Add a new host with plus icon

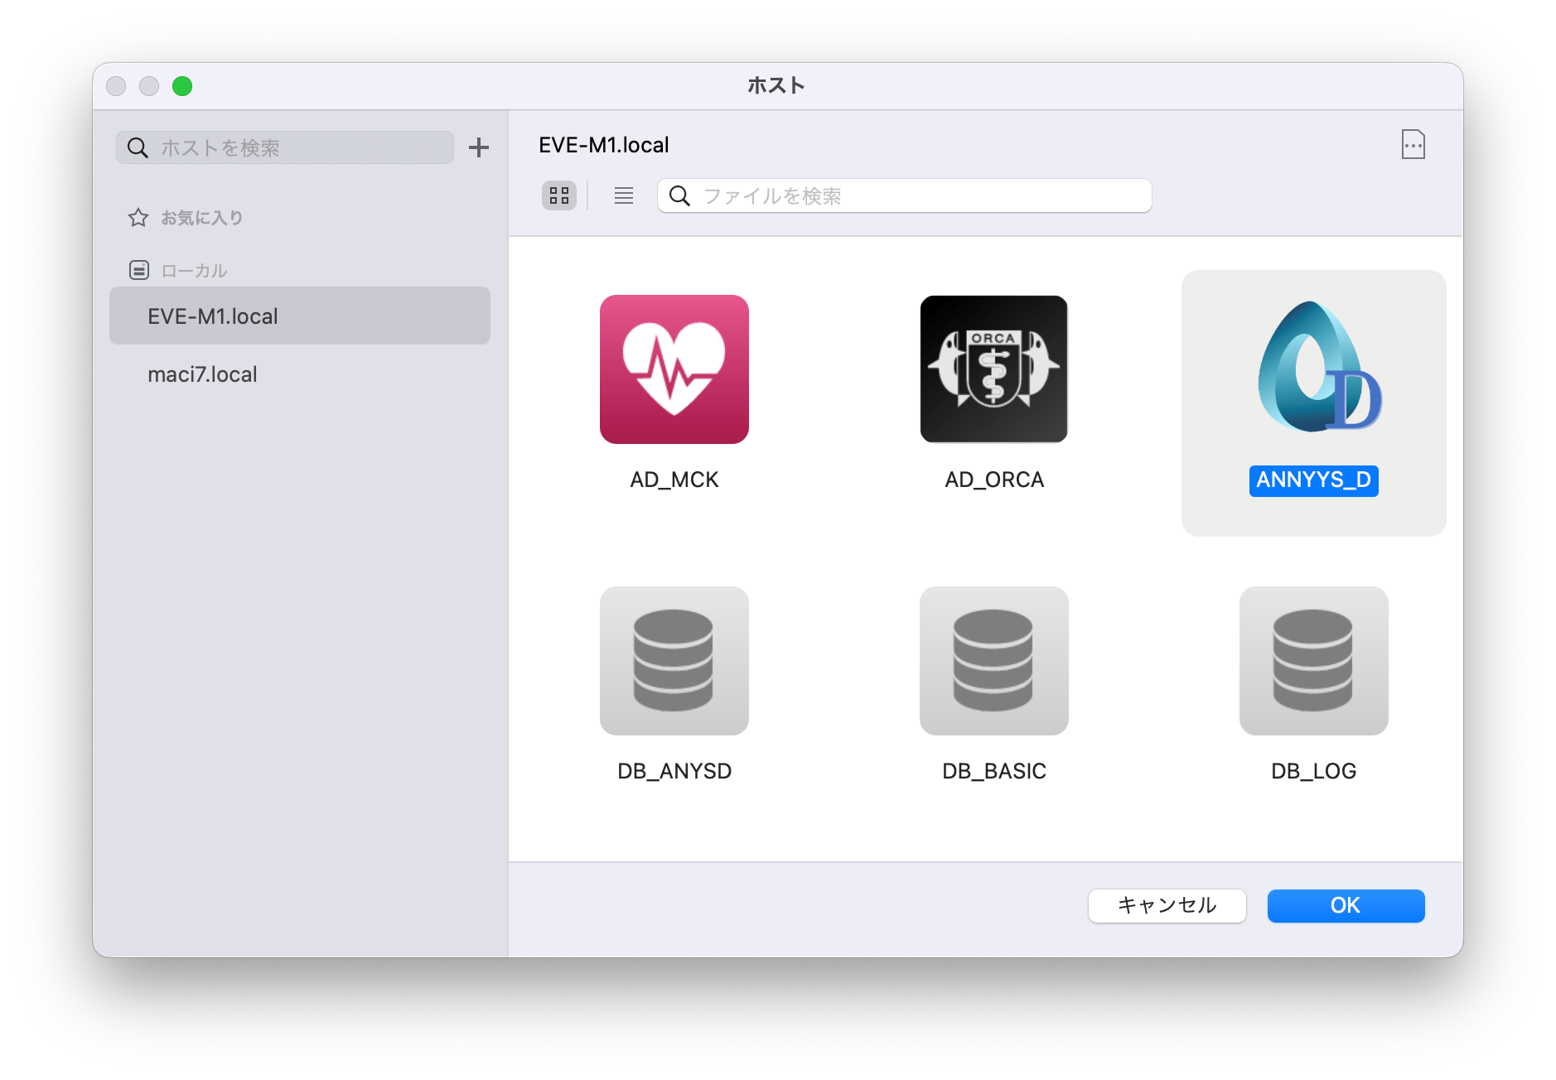[479, 148]
